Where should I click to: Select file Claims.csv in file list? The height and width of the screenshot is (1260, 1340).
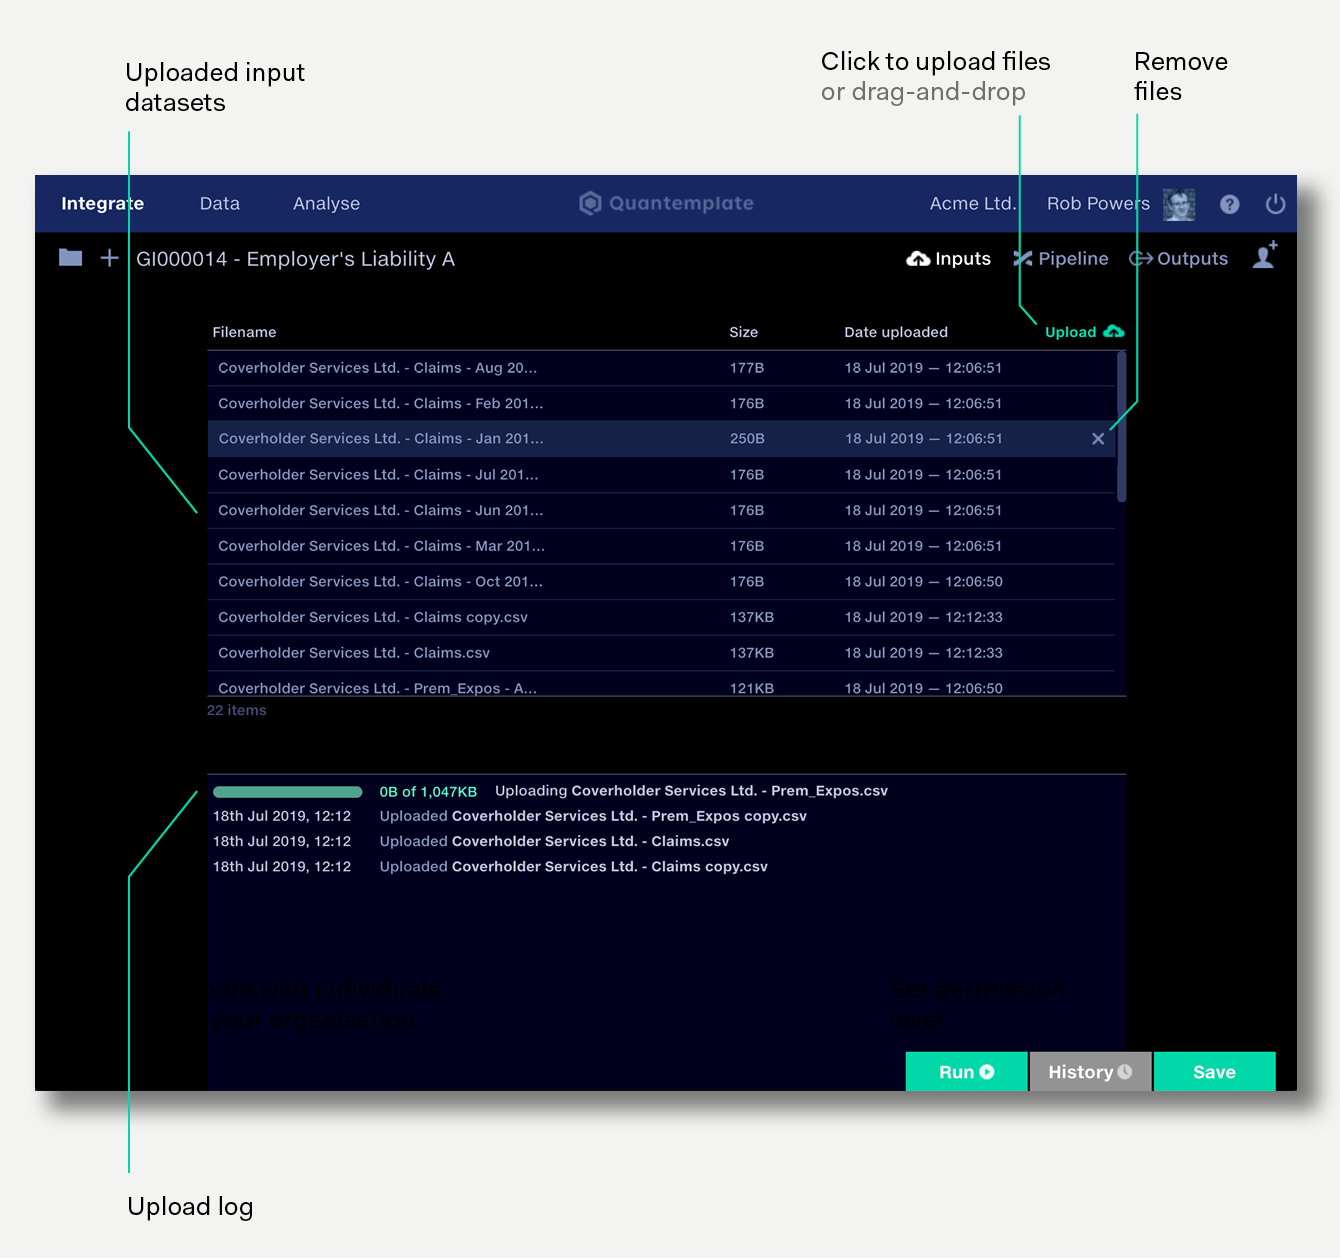(x=661, y=653)
